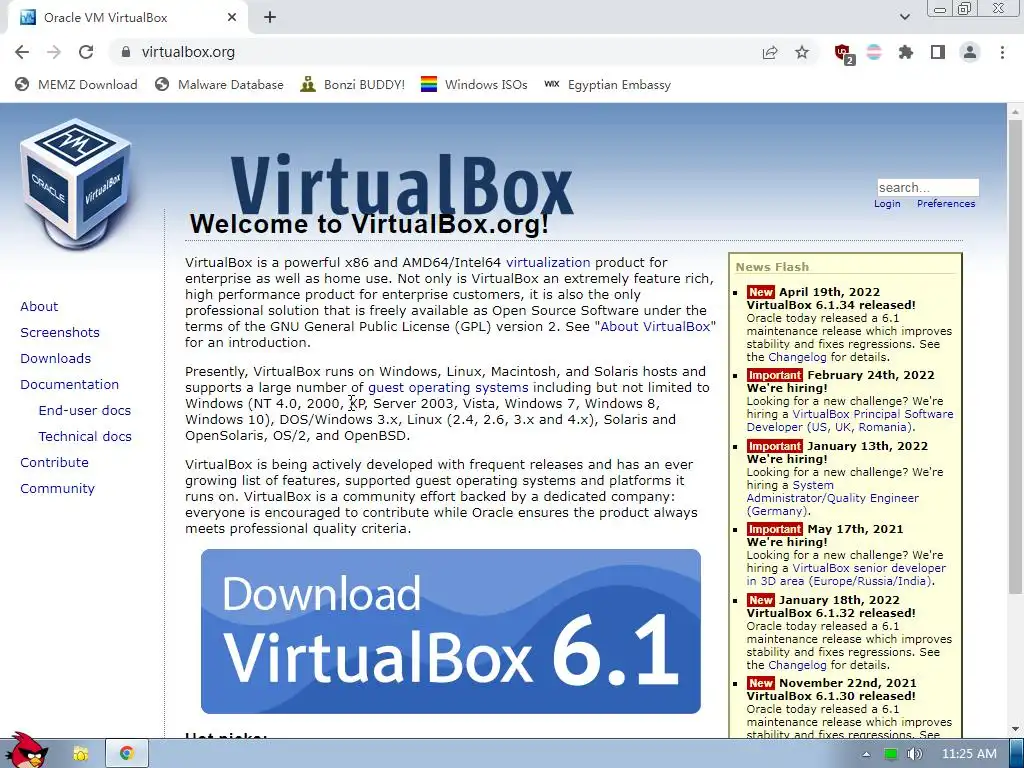Open the Chrome profile avatar
Screen dimensions: 1024x768
970,52
